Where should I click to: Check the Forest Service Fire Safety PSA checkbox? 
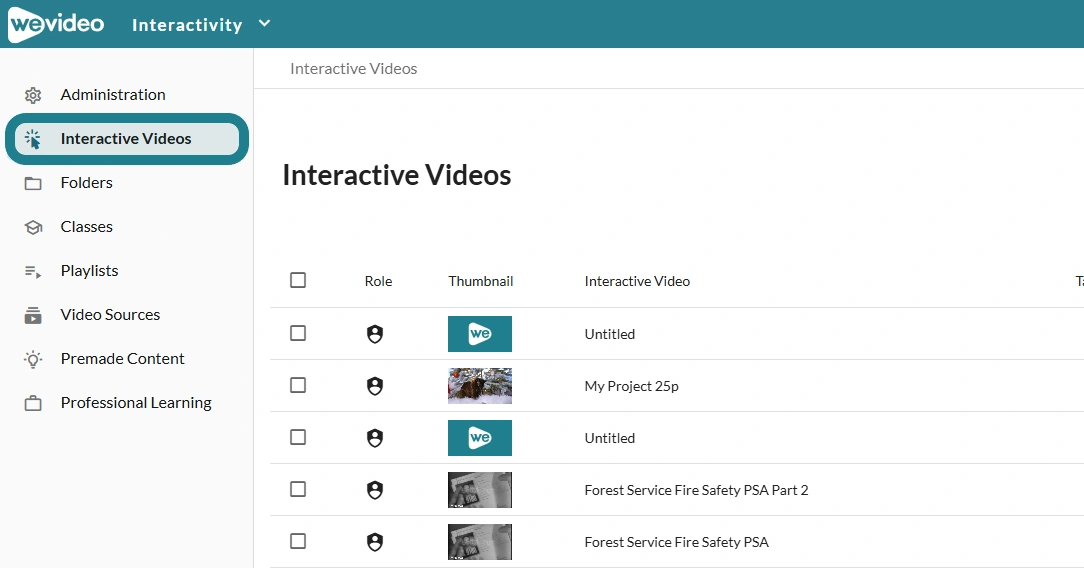298,541
